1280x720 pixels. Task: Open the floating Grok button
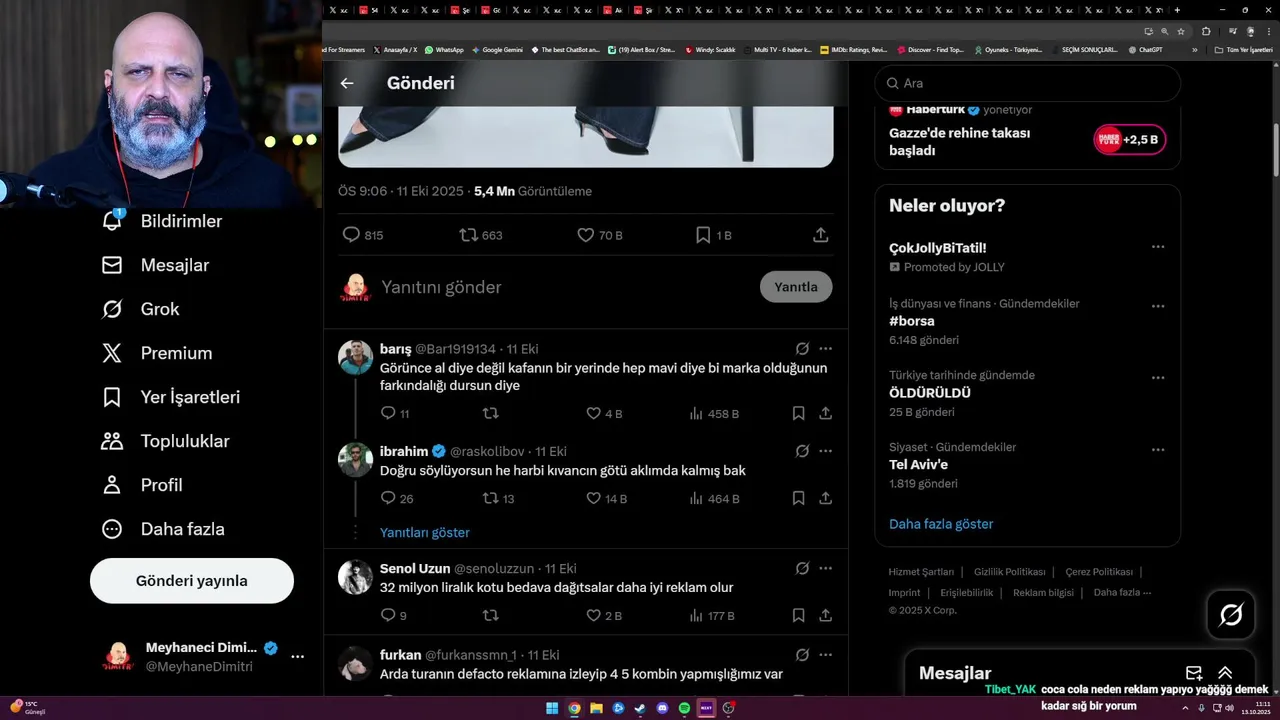[x=1231, y=615]
